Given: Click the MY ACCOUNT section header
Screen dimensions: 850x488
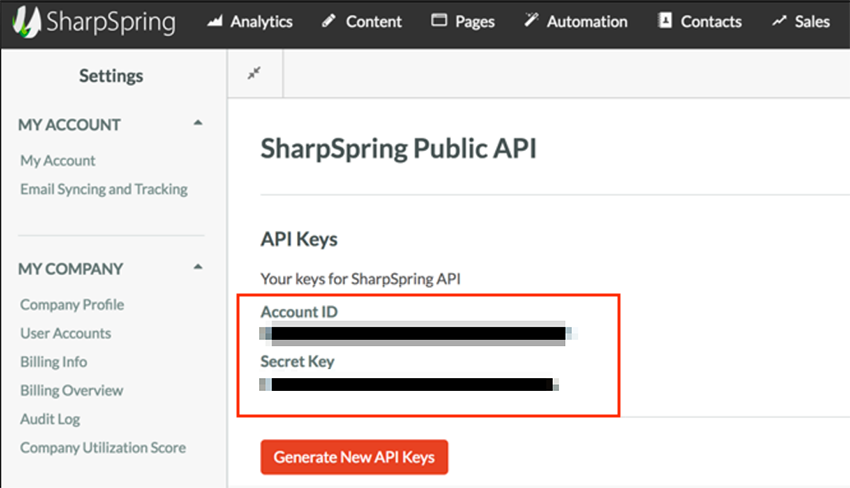Looking at the screenshot, I should tap(69, 125).
